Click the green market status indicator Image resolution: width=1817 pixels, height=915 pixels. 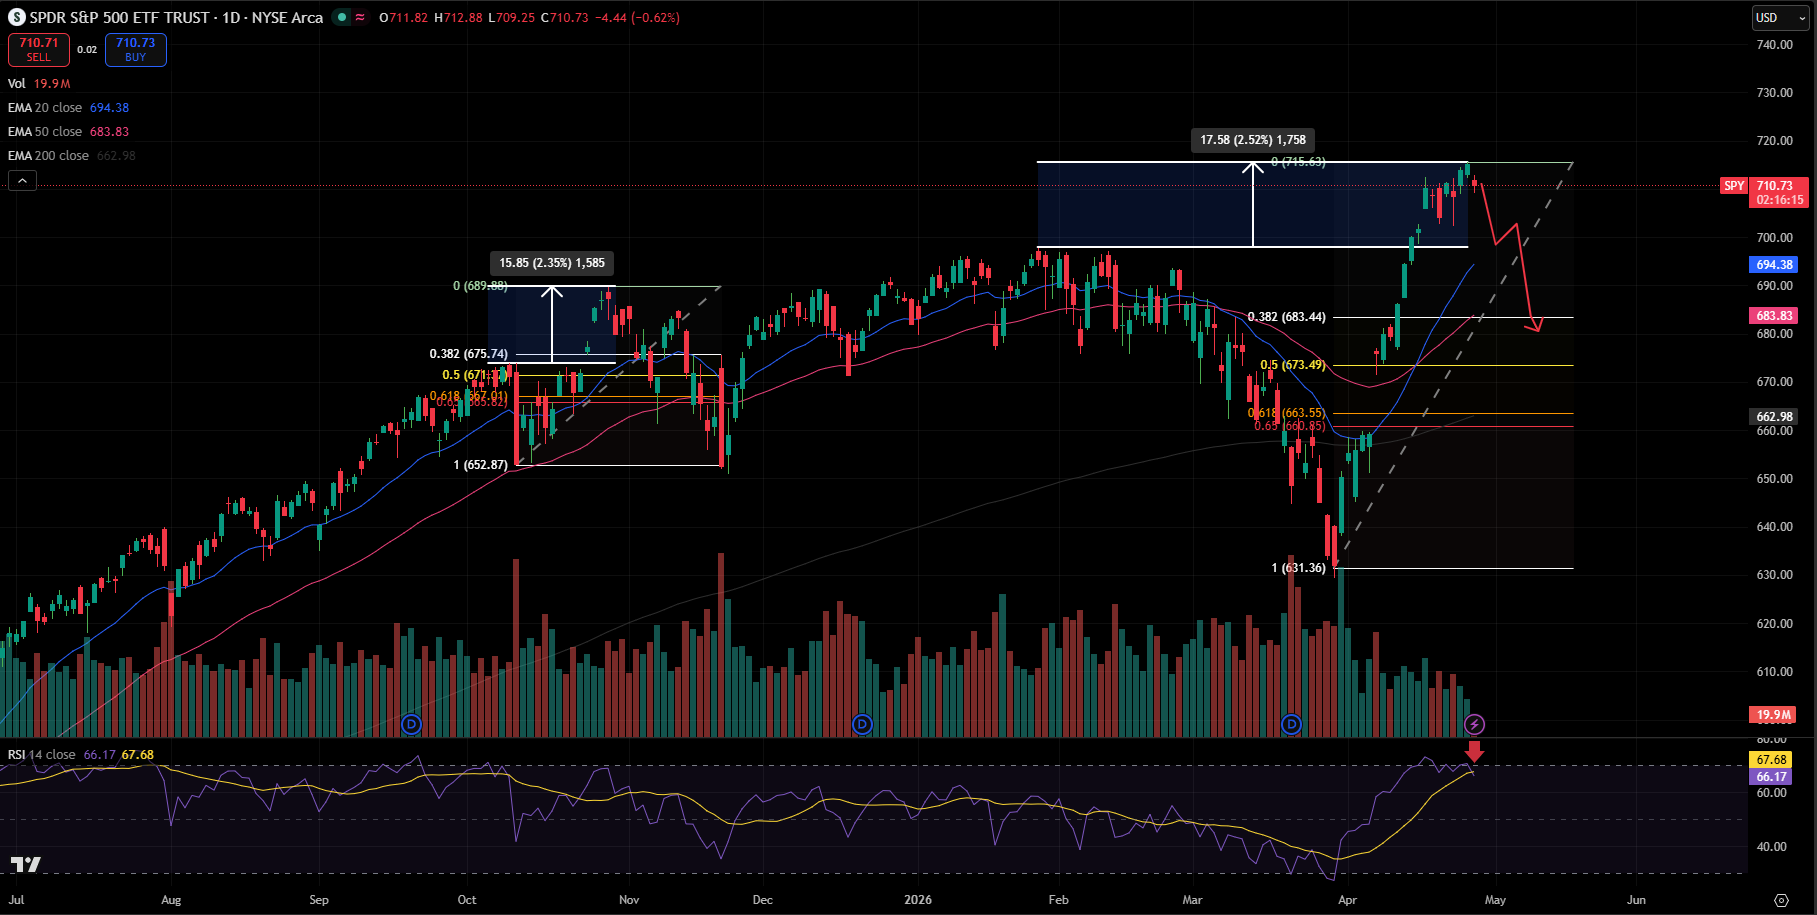[343, 17]
